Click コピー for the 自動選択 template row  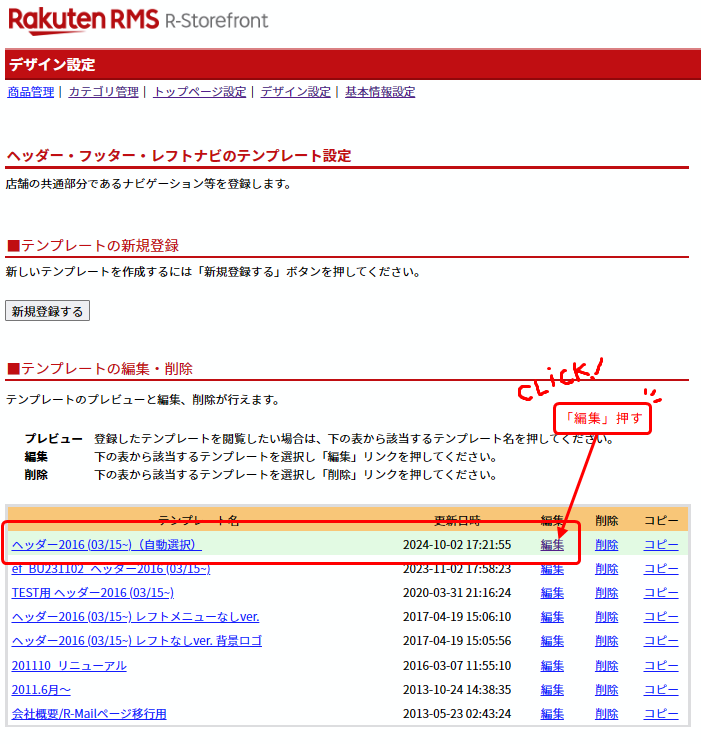pos(660,545)
